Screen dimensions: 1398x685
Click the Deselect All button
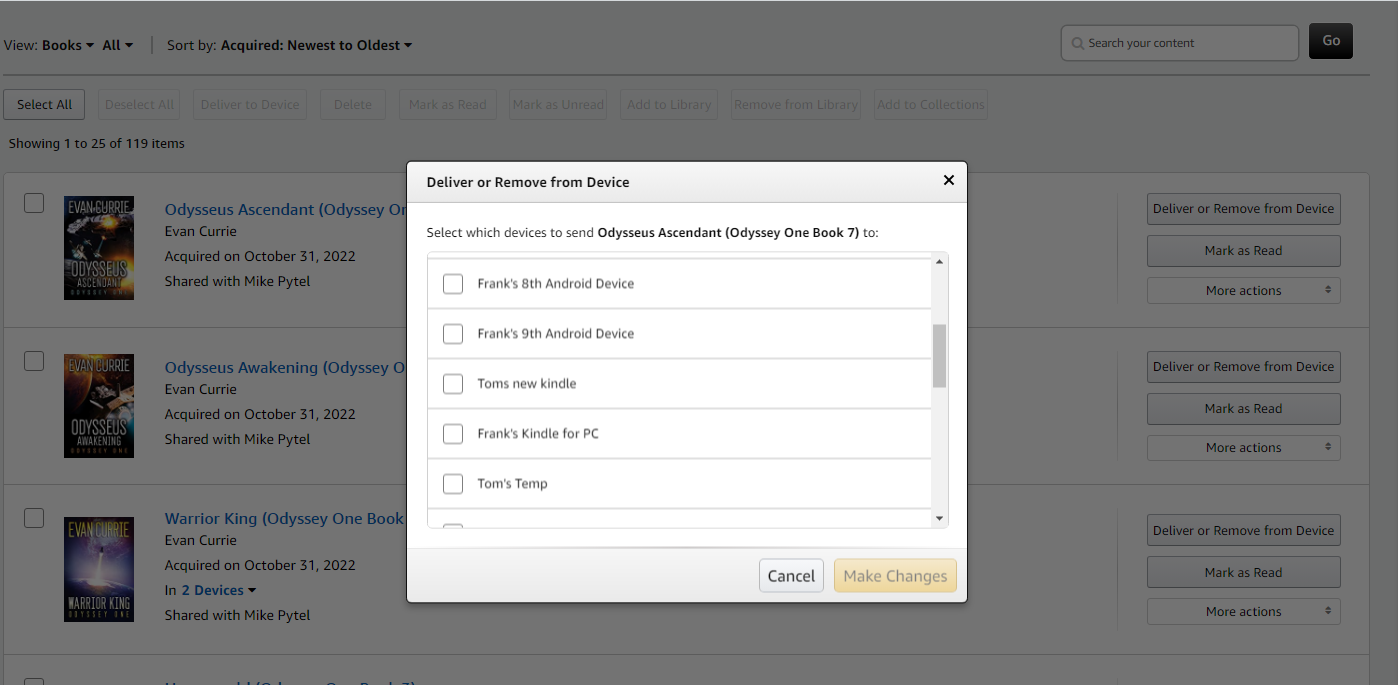point(140,105)
